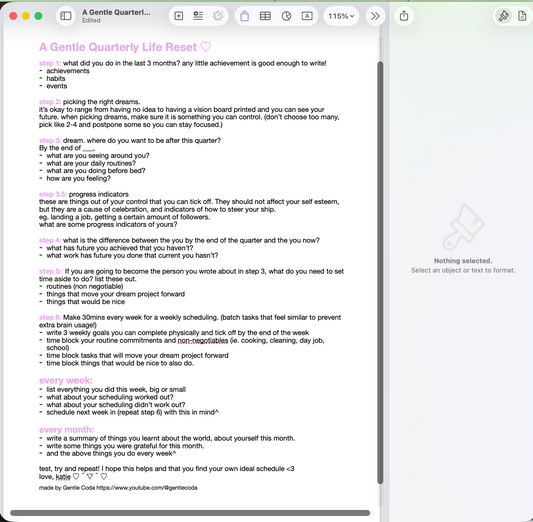The image size is (533, 522).
Task: Click 'things that move your dream project forward'
Action: click(x=116, y=294)
